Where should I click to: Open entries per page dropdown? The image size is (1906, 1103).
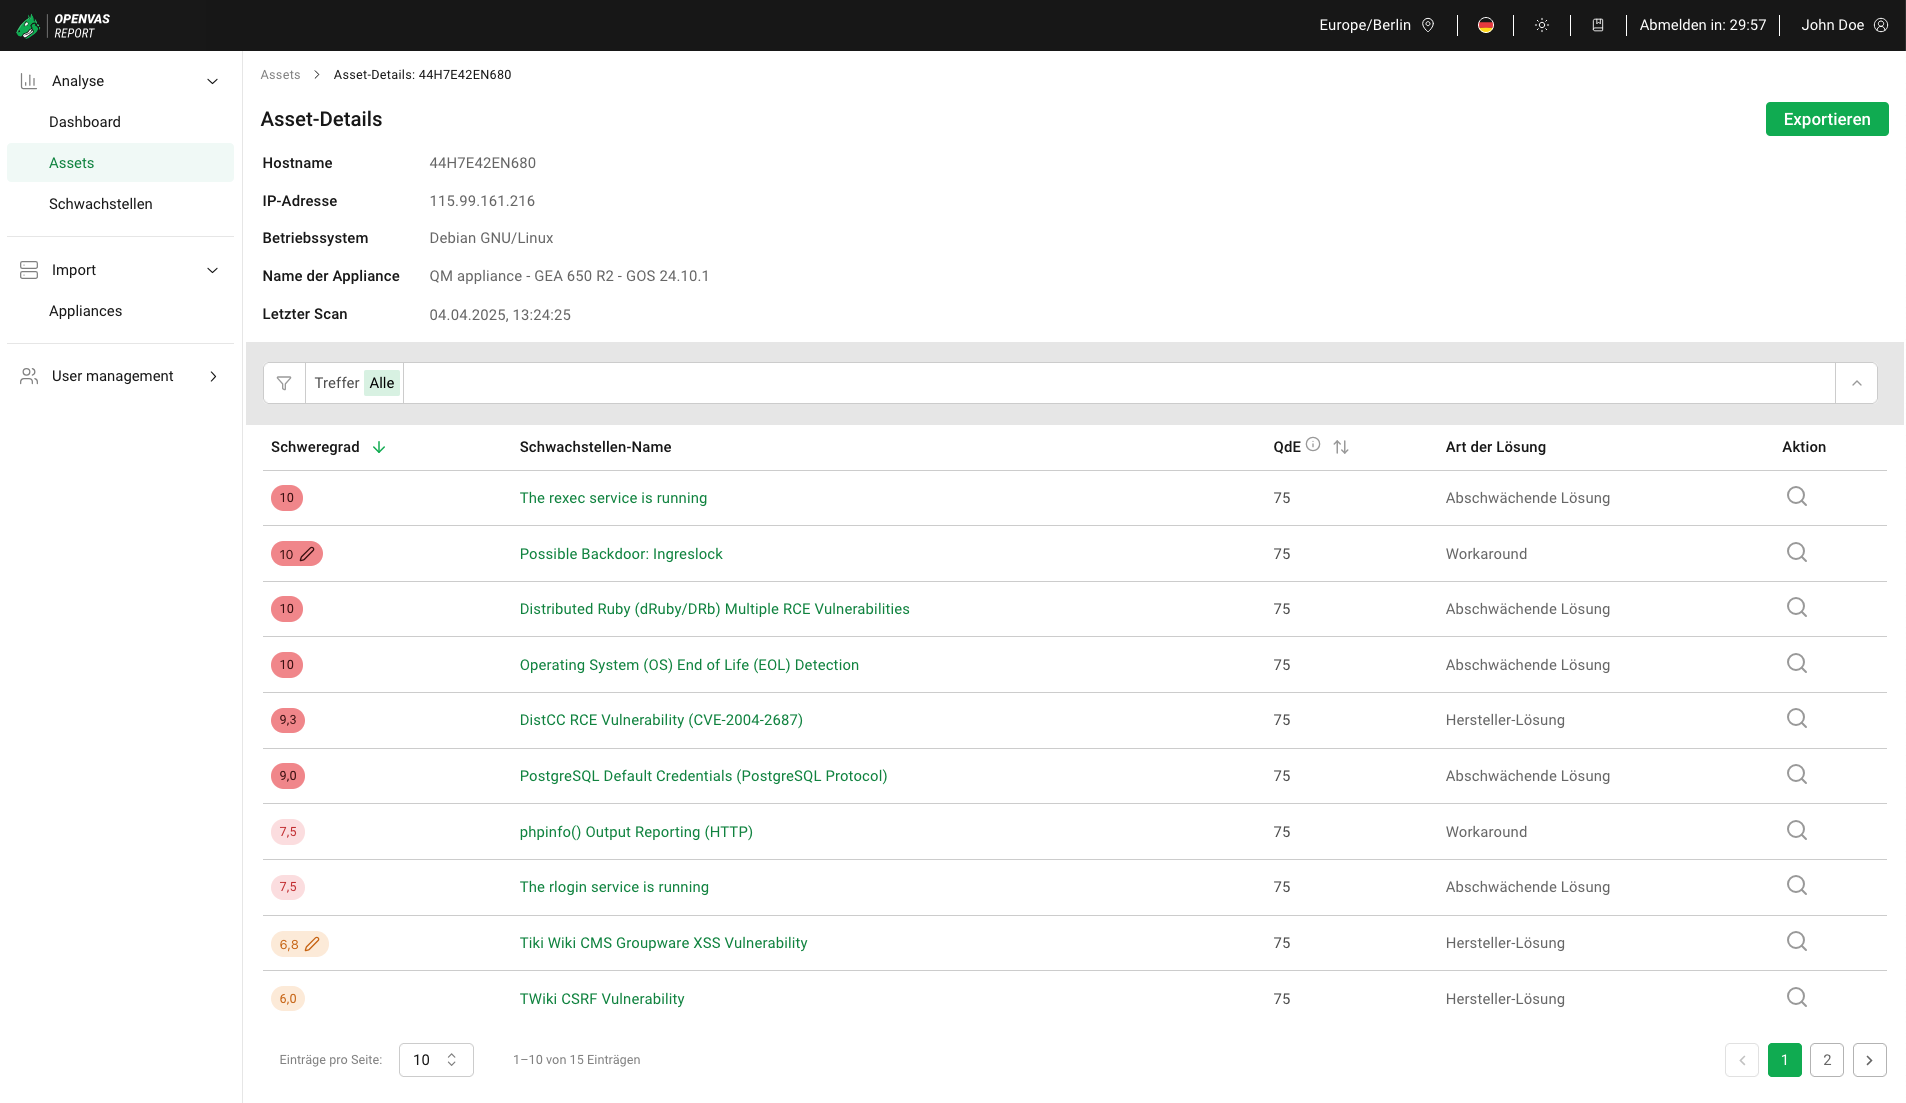436,1060
